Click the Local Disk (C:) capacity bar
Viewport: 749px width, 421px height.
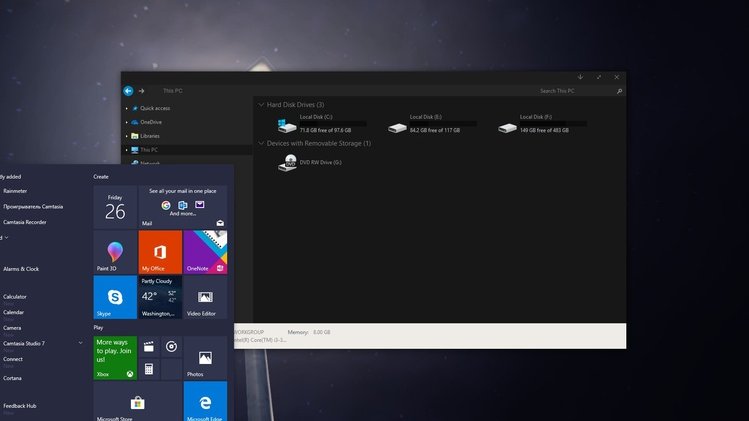point(333,124)
